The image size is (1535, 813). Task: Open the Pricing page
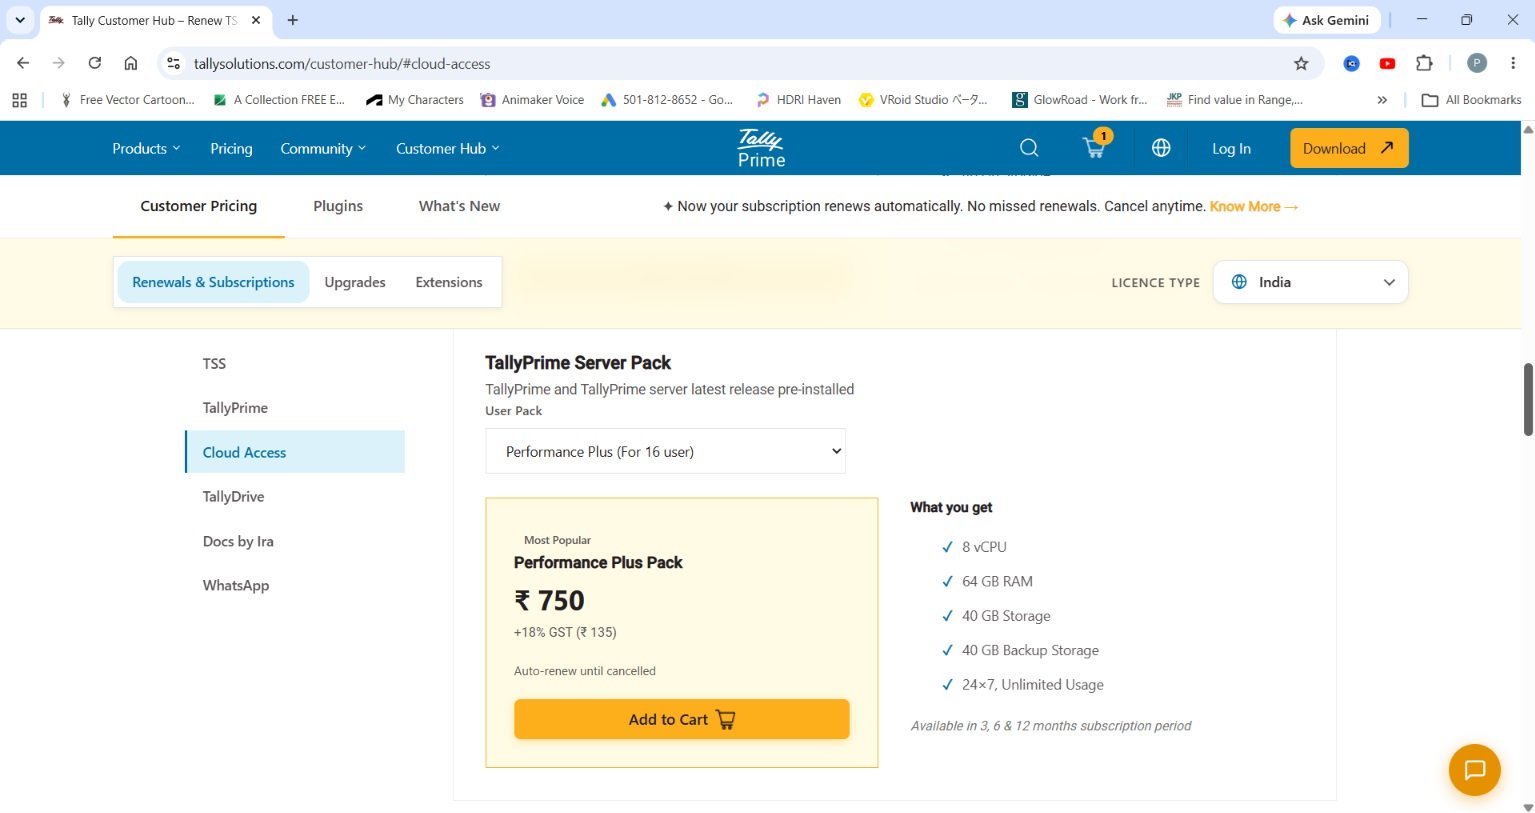click(231, 148)
